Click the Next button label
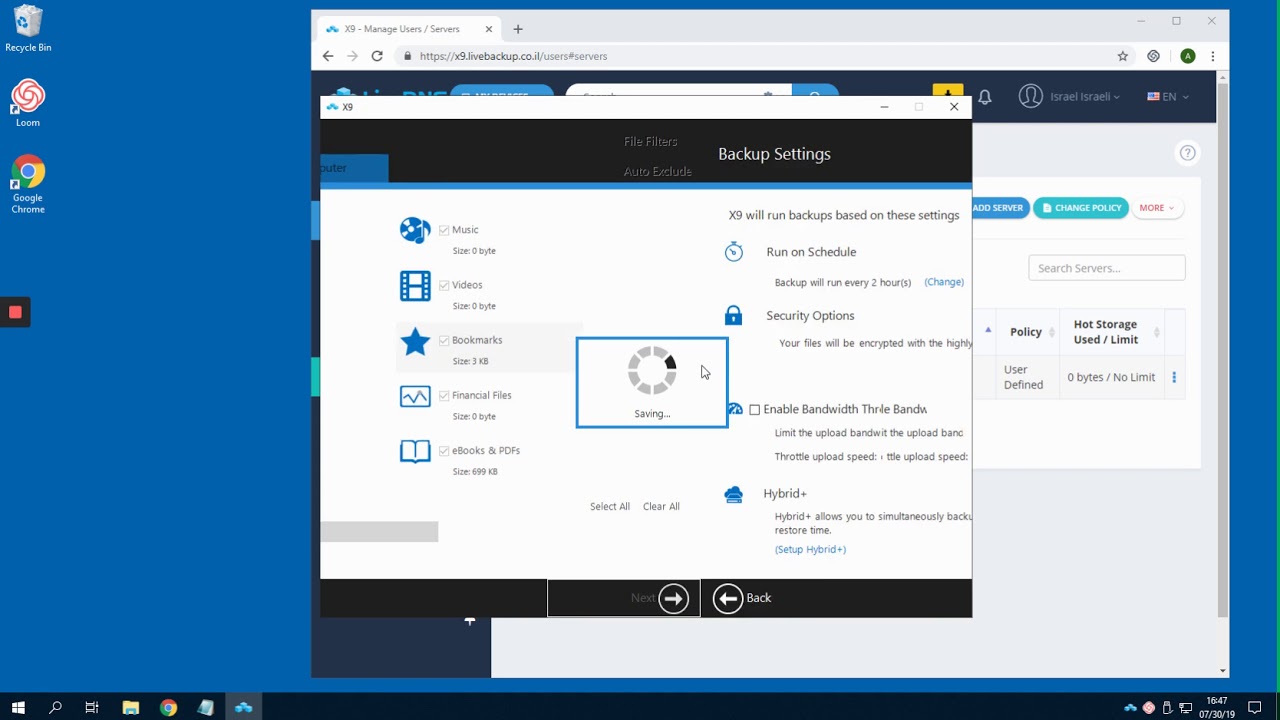Image resolution: width=1280 pixels, height=720 pixels. click(x=643, y=598)
